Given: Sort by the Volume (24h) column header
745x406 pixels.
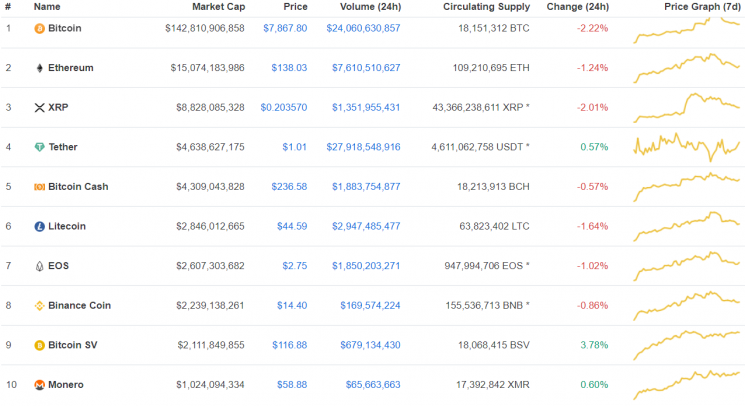Looking at the screenshot, I should click(x=371, y=7).
